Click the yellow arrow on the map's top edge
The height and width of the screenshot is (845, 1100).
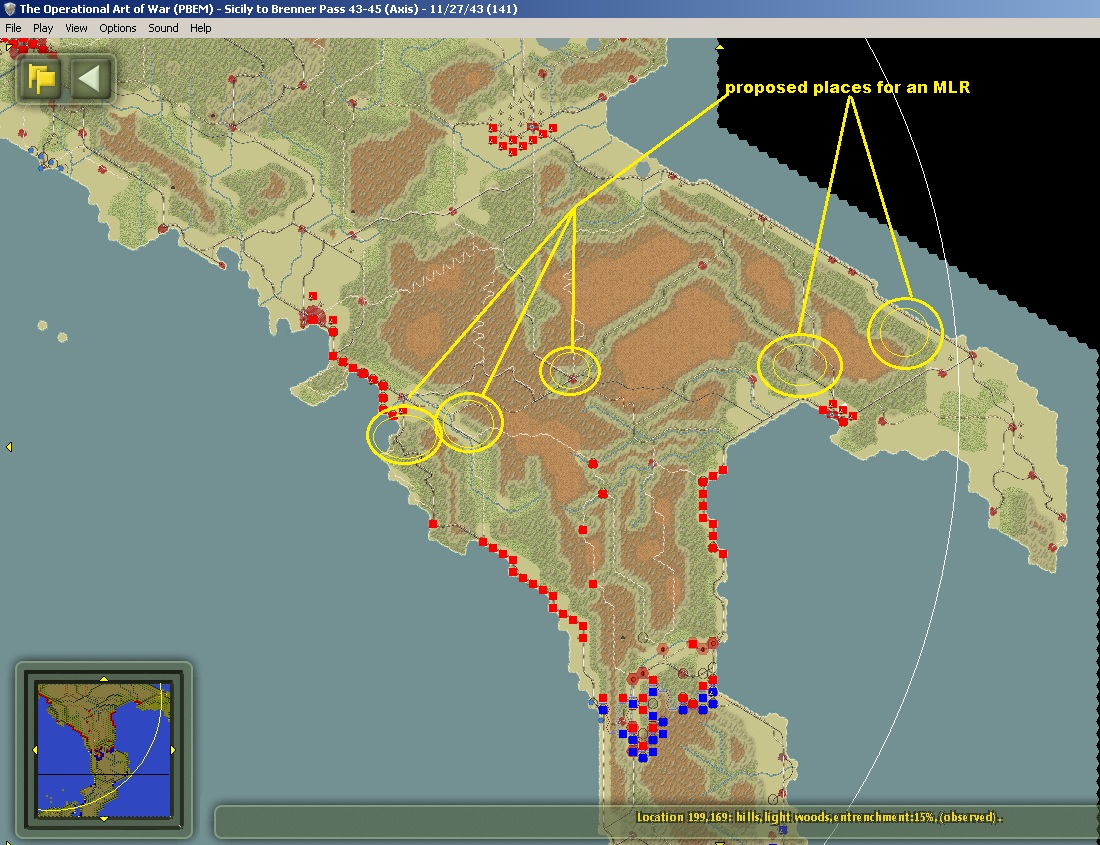pyautogui.click(x=719, y=46)
